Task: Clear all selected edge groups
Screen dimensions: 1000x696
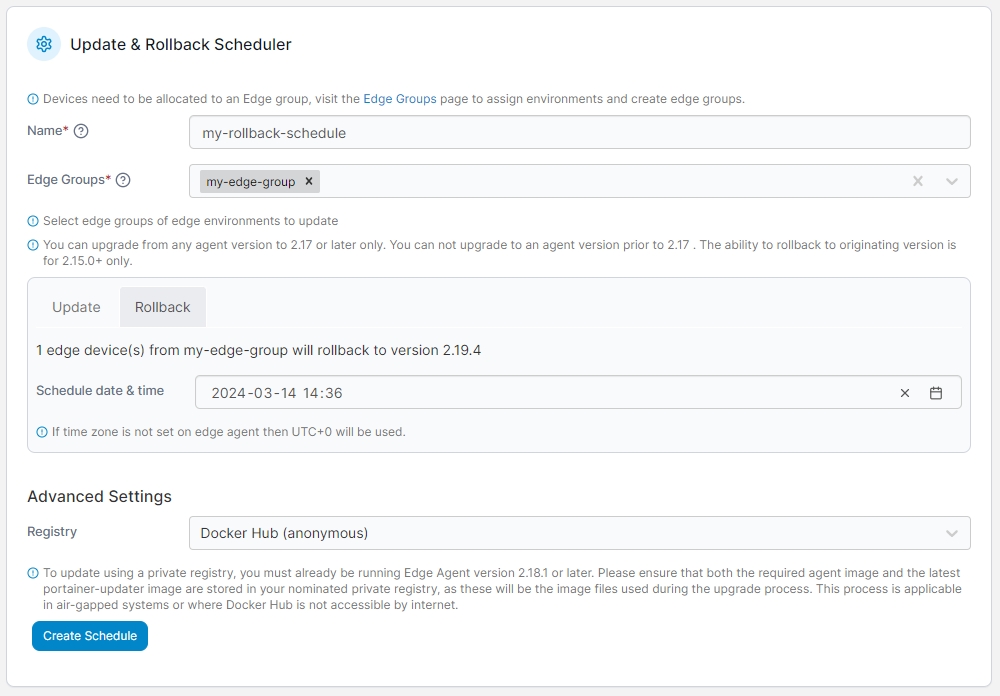Action: point(918,181)
